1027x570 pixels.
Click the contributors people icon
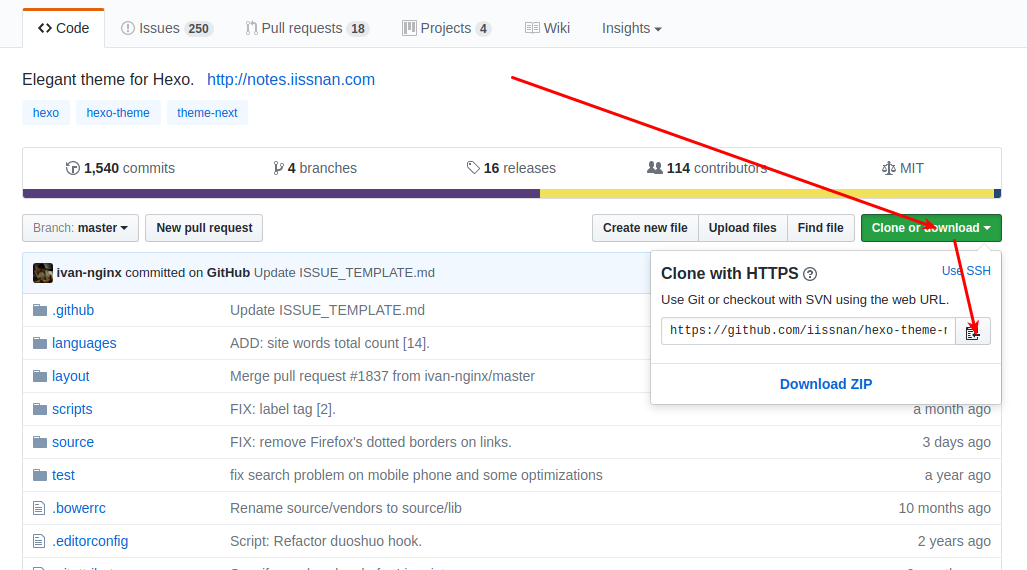pos(654,168)
